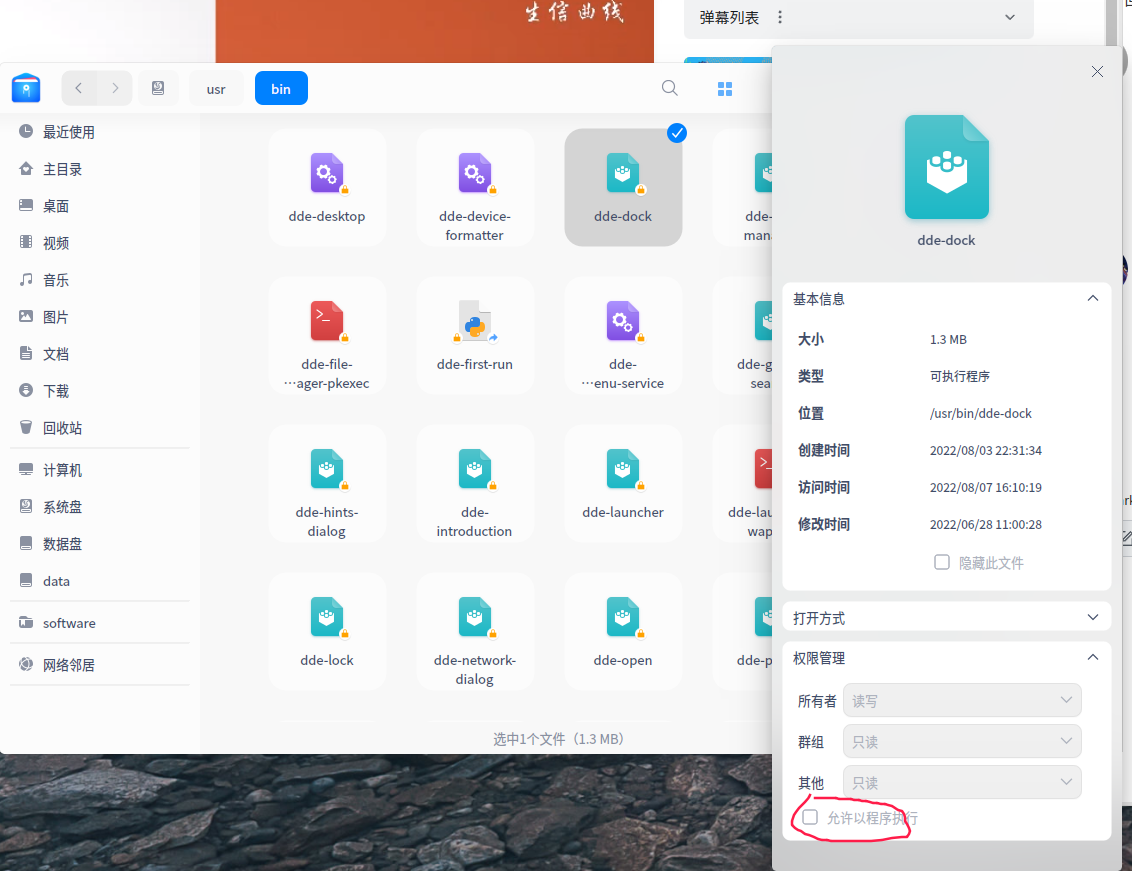Select the dde-hints-dialog file
This screenshot has height=871, width=1132.
point(327,484)
